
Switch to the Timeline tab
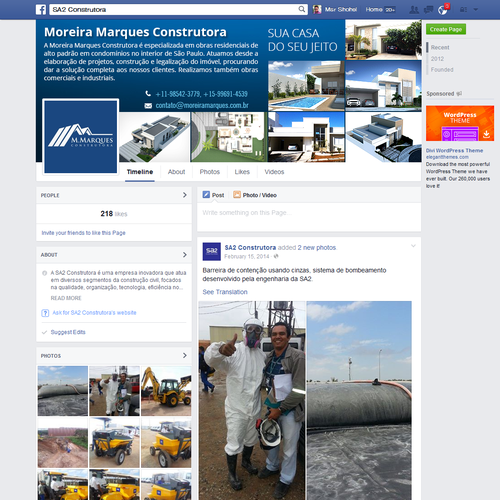click(140, 172)
